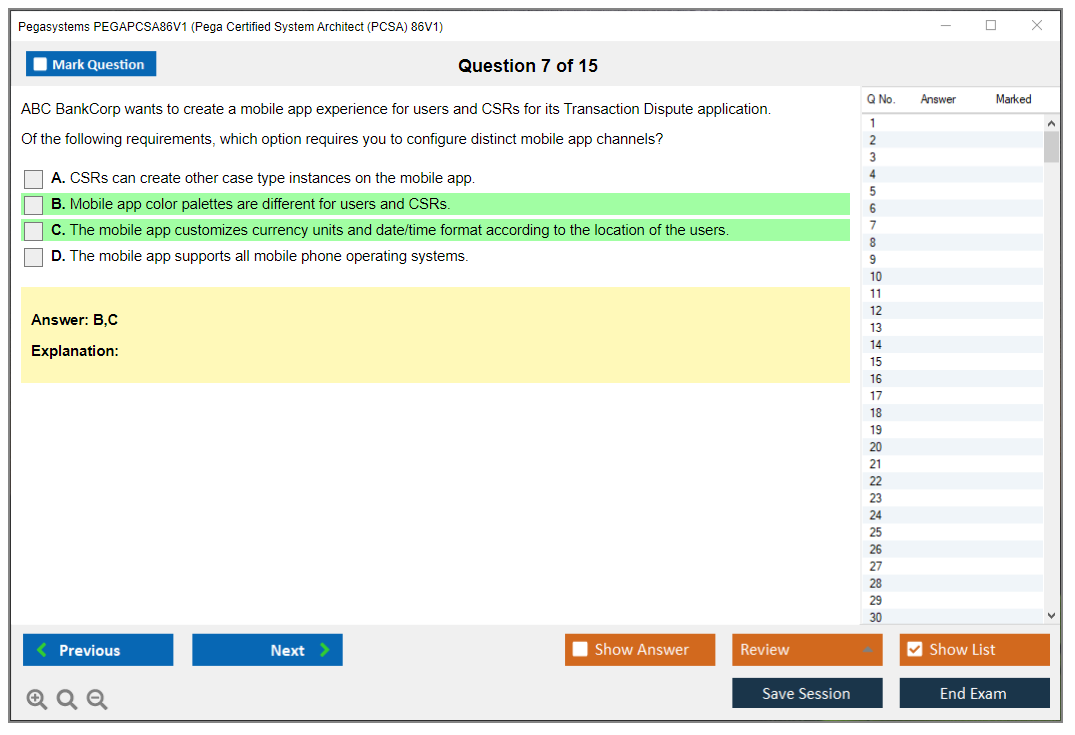Screen dimensions: 1075x735
Task: Click the green left arrow on Previous
Action: [42, 650]
